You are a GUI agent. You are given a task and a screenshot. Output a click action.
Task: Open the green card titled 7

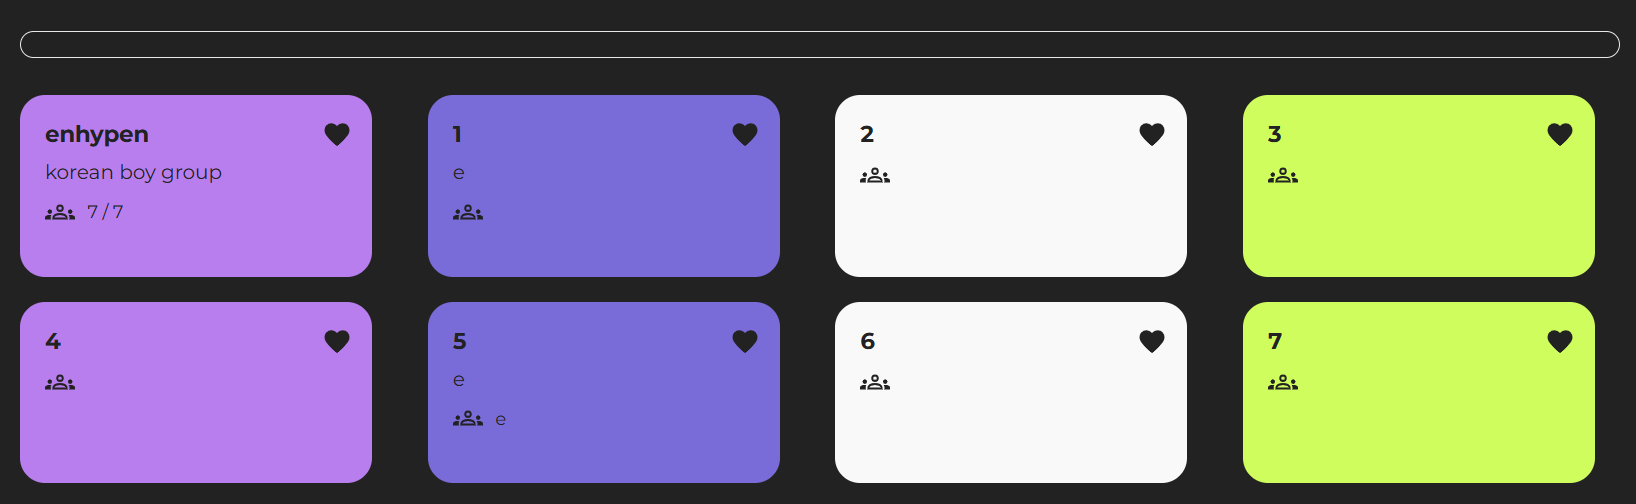click(1419, 392)
